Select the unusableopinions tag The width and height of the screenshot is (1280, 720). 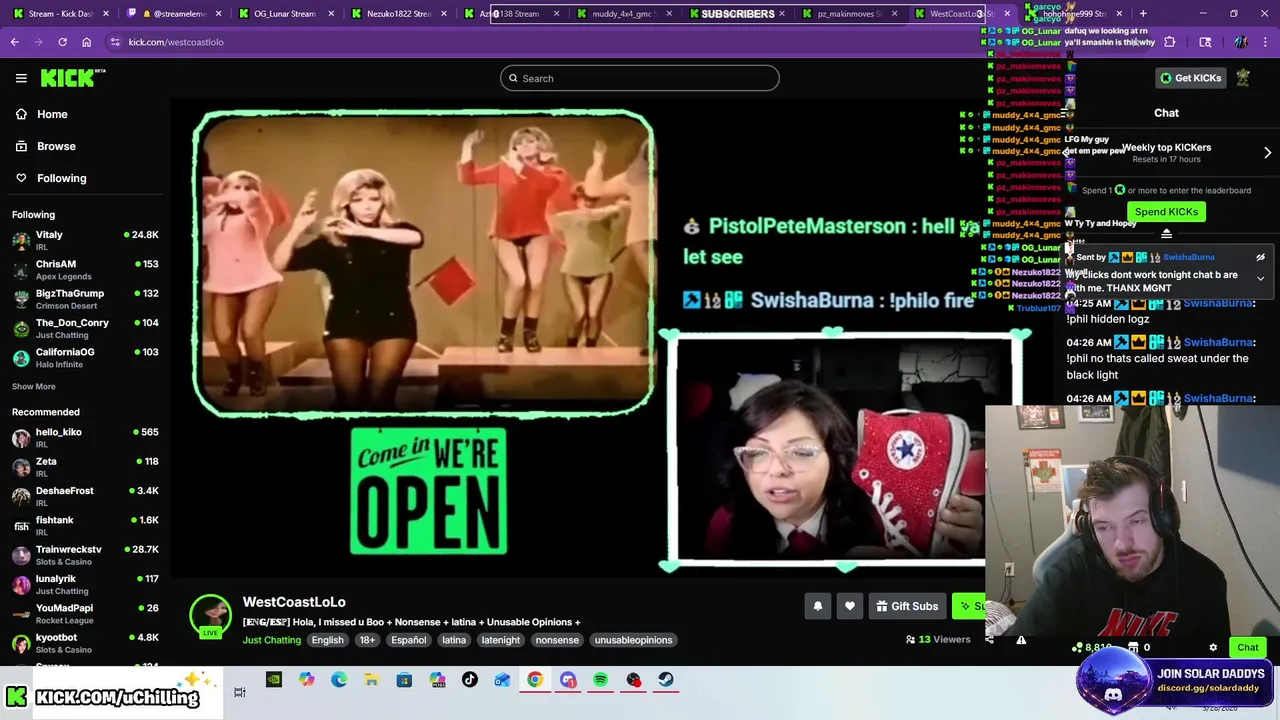click(633, 640)
